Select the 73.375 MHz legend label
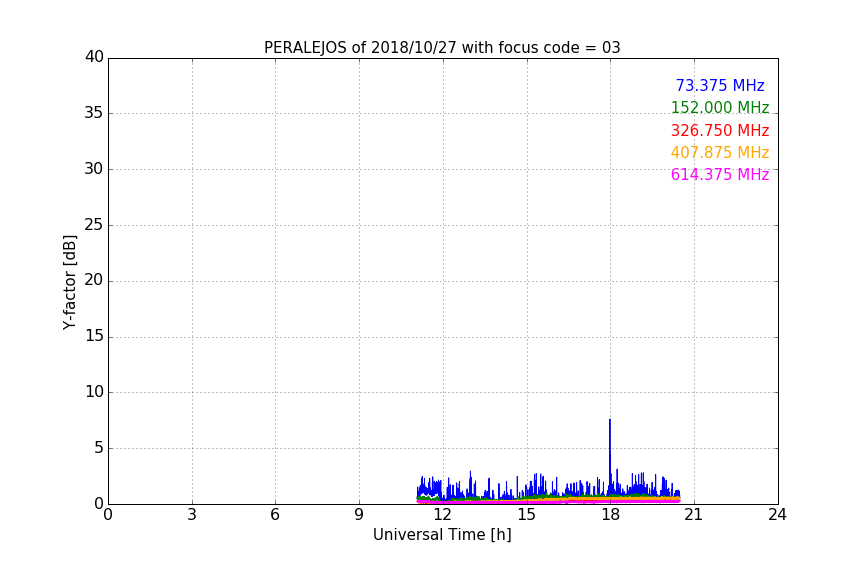This screenshot has width=864, height=576. pyautogui.click(x=720, y=85)
